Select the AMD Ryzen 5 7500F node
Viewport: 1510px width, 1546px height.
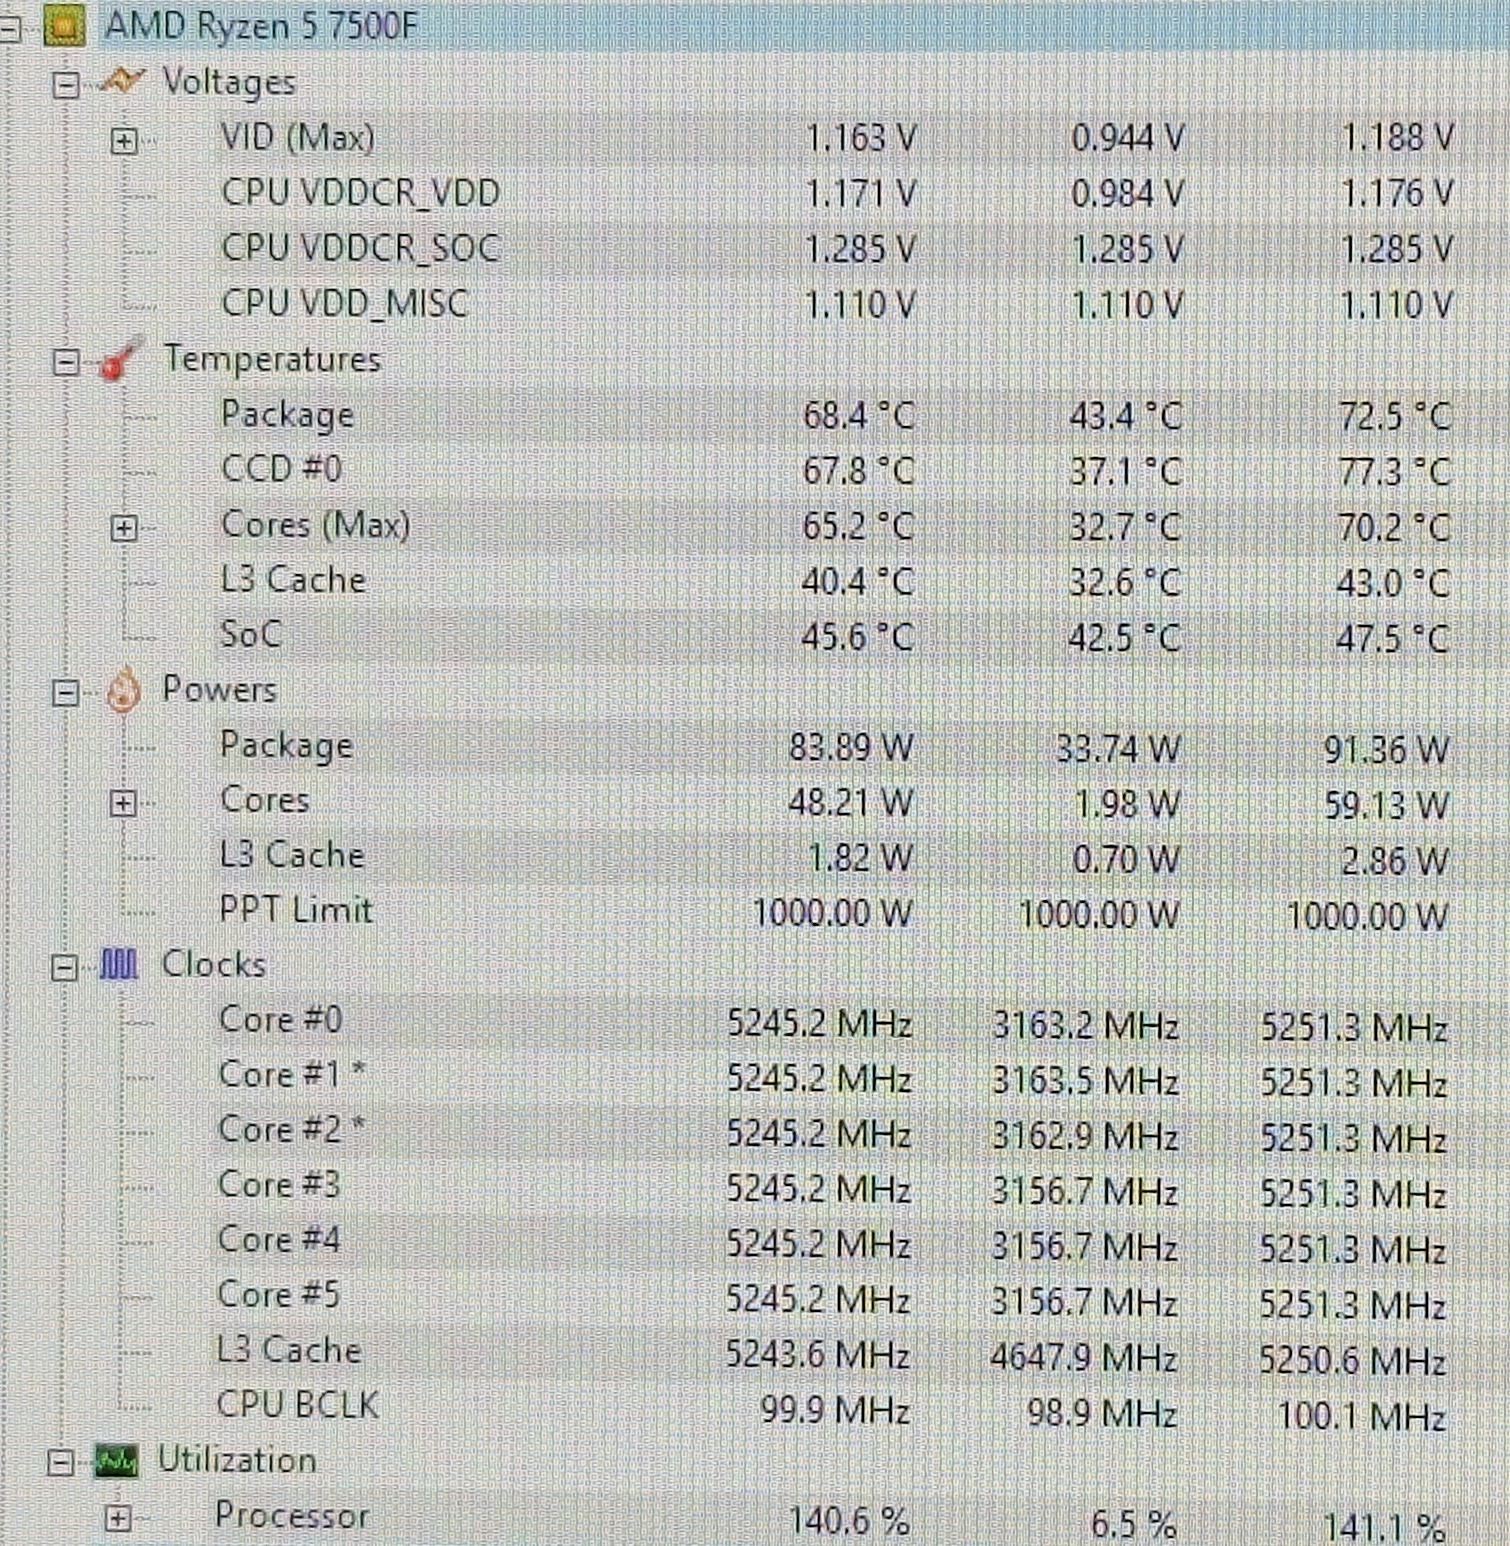click(261, 26)
